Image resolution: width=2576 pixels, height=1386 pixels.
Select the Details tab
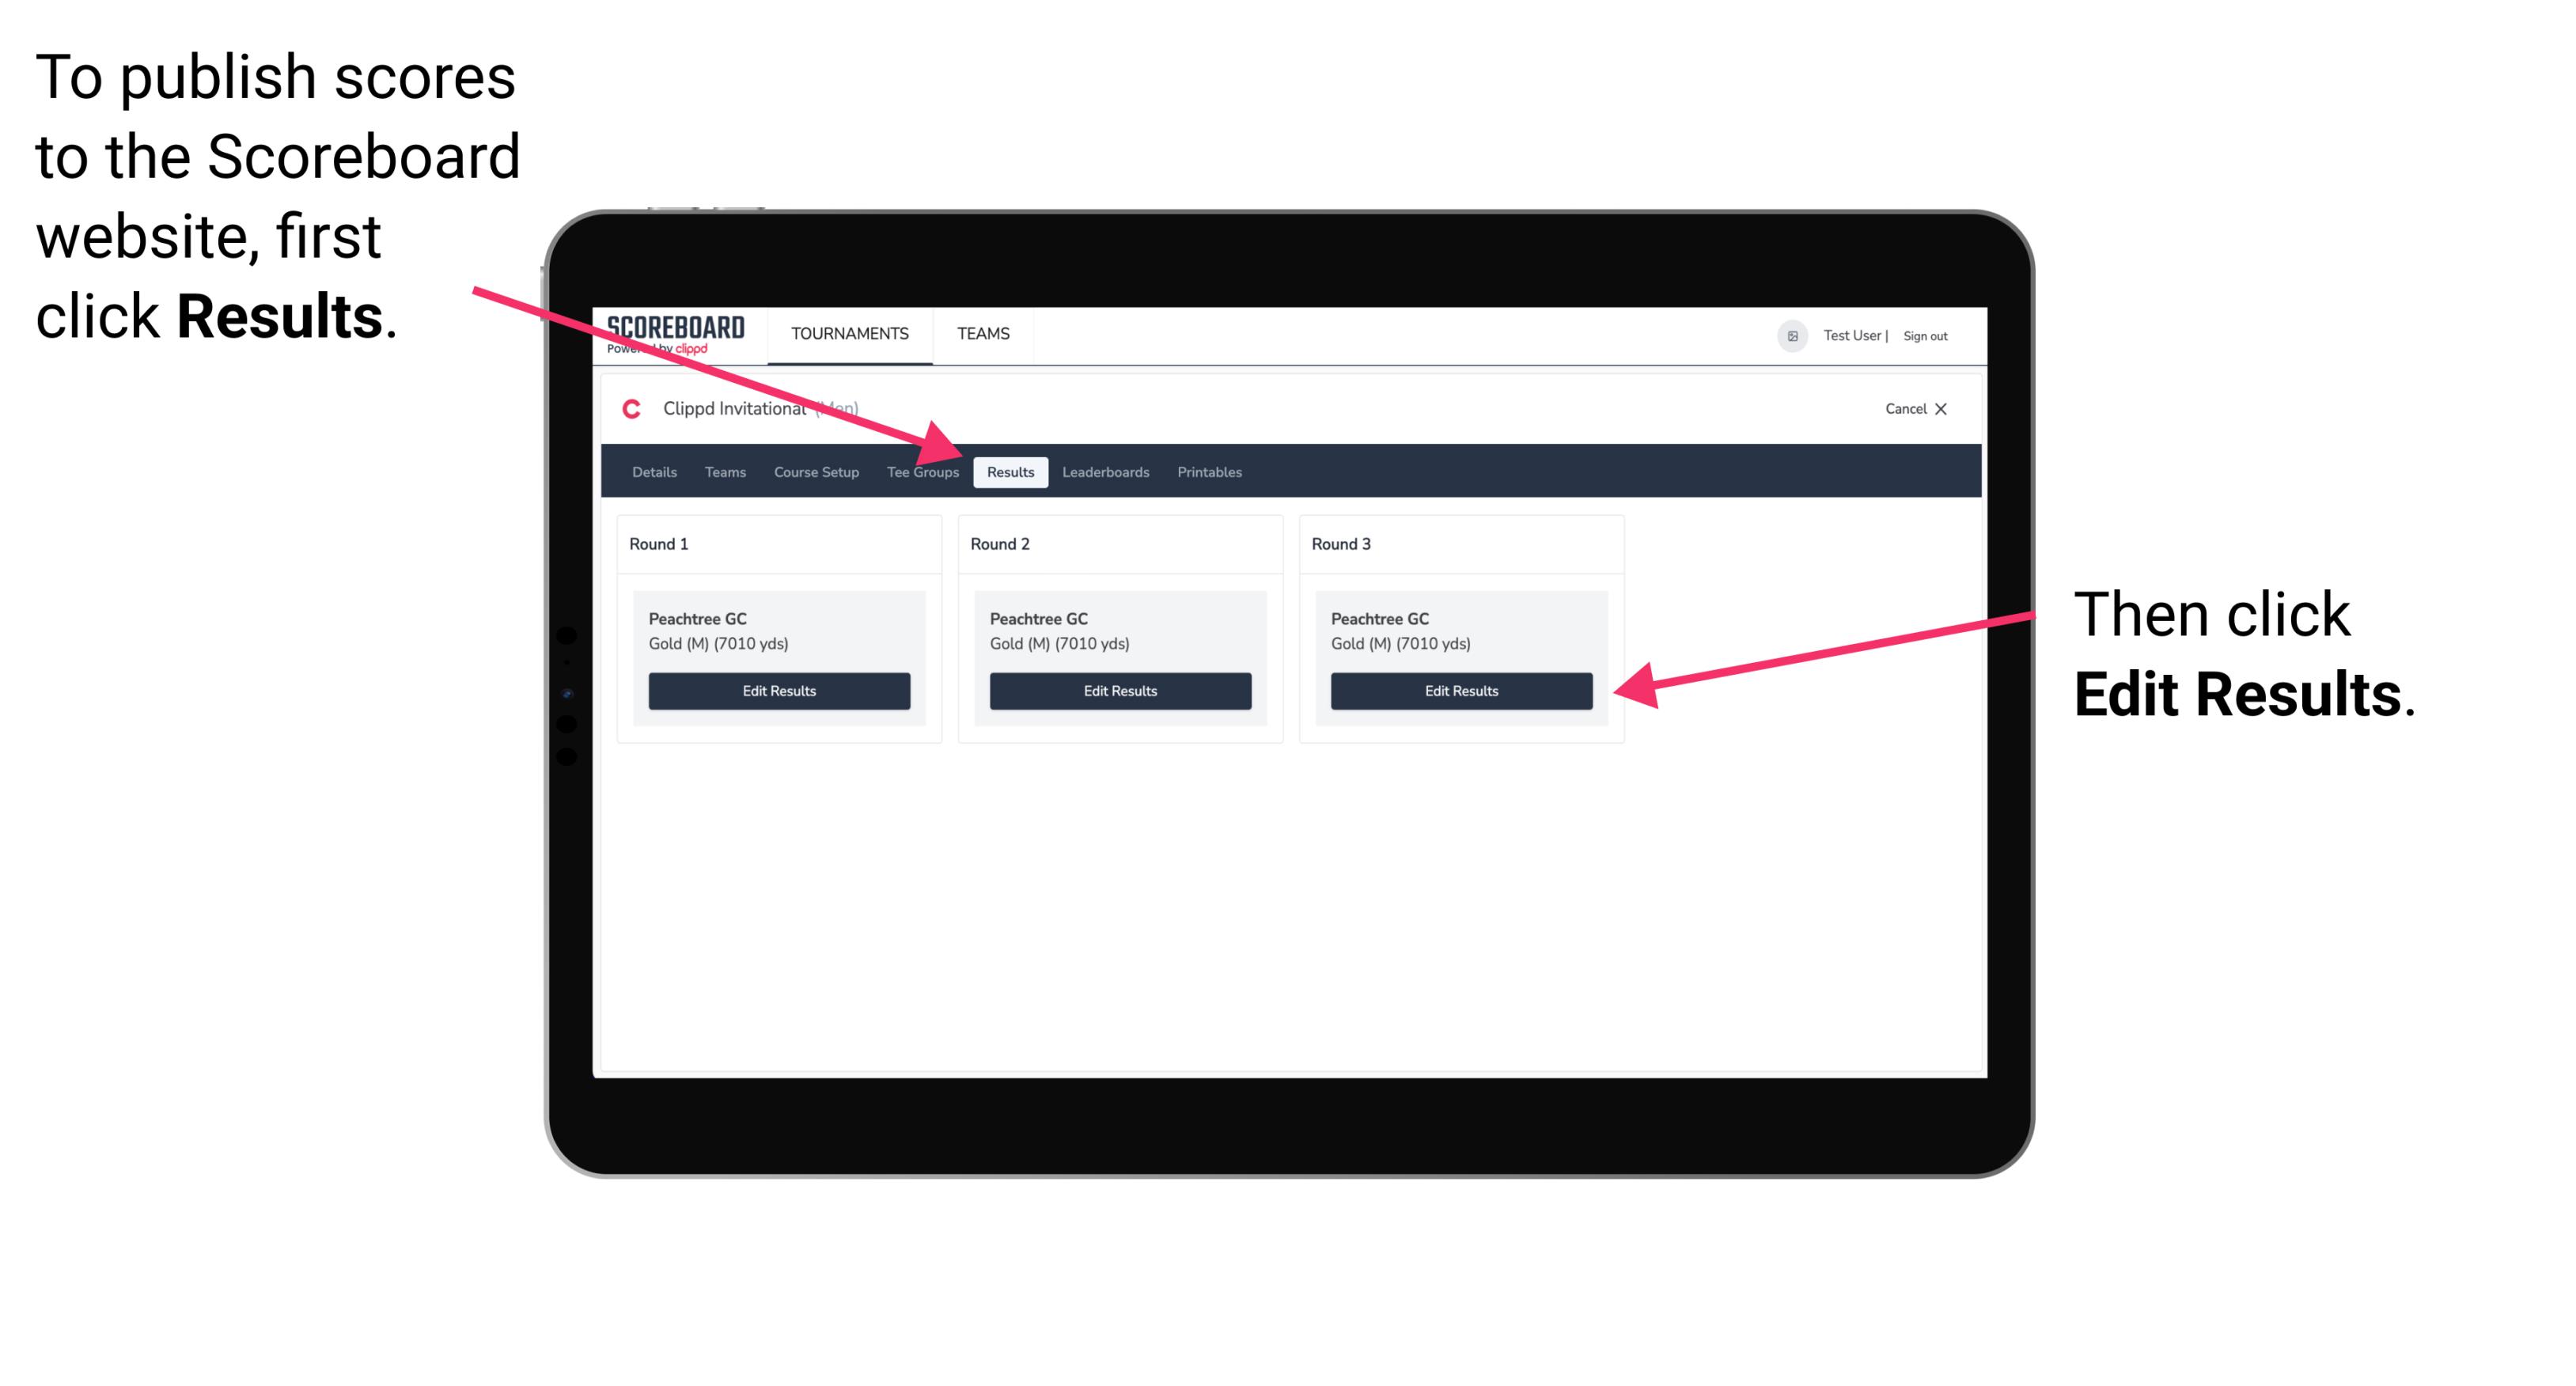coord(653,471)
